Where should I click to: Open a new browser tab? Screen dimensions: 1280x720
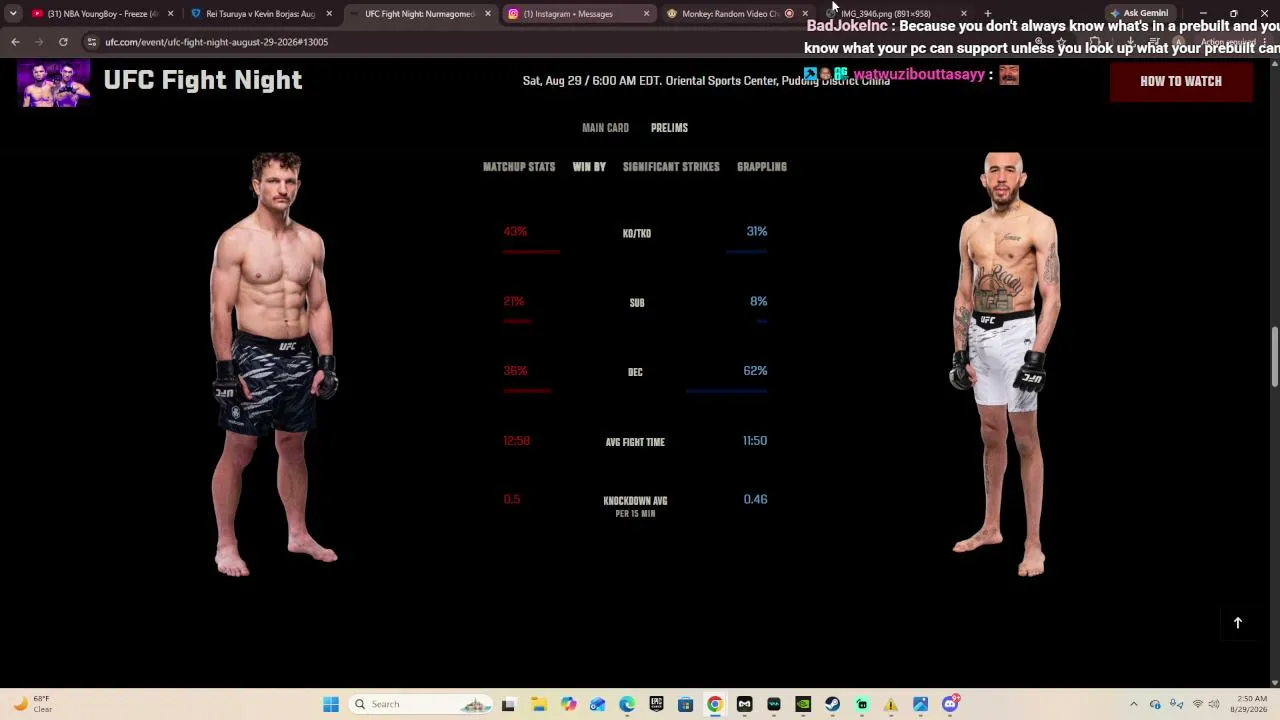coord(988,14)
